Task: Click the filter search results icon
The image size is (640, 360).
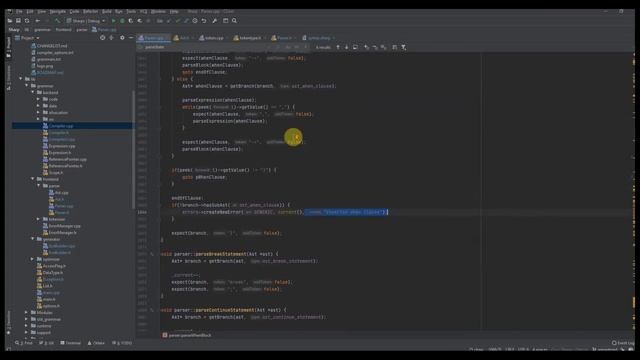Action: (403, 47)
